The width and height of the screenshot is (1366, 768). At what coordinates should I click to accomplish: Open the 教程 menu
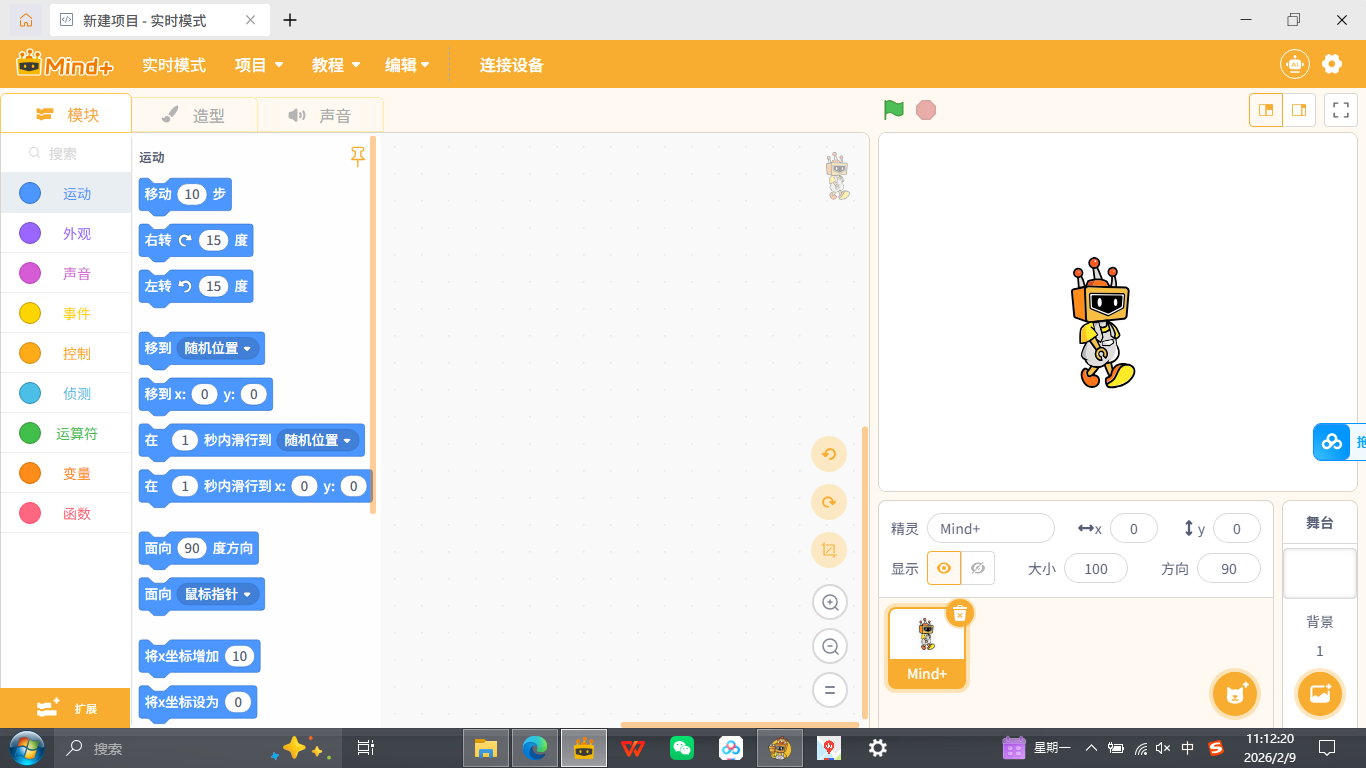(x=334, y=64)
